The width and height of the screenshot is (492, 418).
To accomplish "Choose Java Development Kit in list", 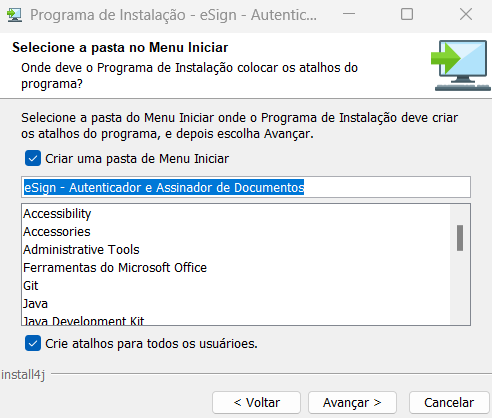I will tap(83, 321).
